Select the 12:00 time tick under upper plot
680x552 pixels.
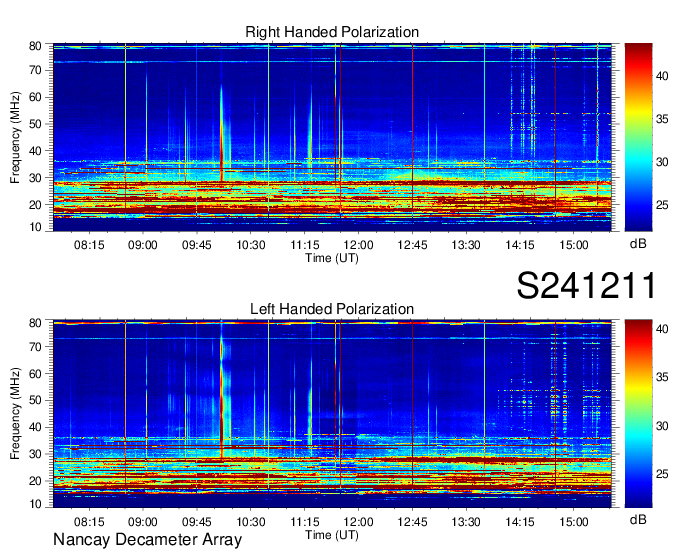point(359,245)
